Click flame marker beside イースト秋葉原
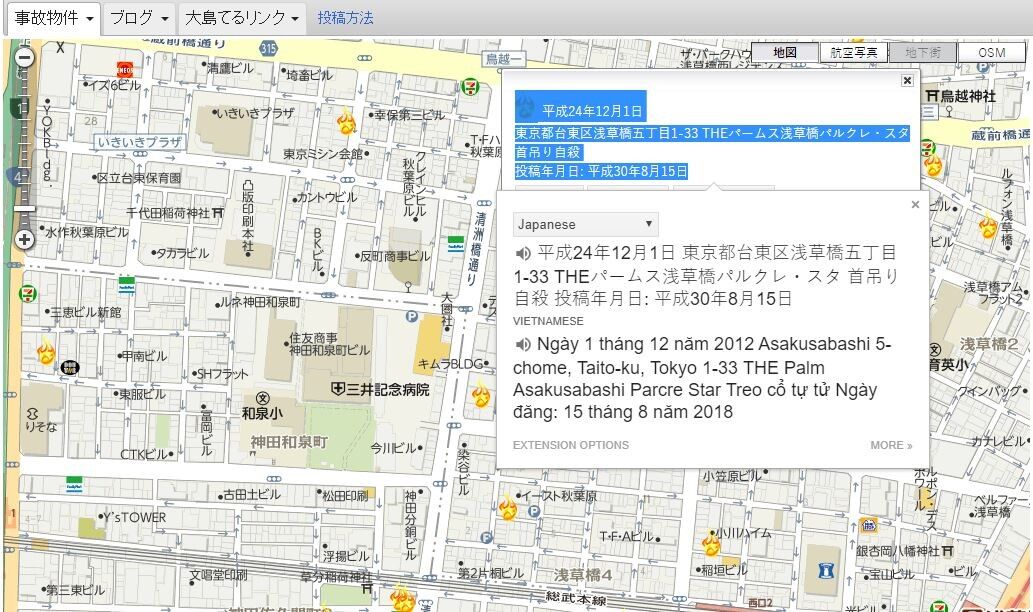The width and height of the screenshot is (1033, 612). coord(507,508)
